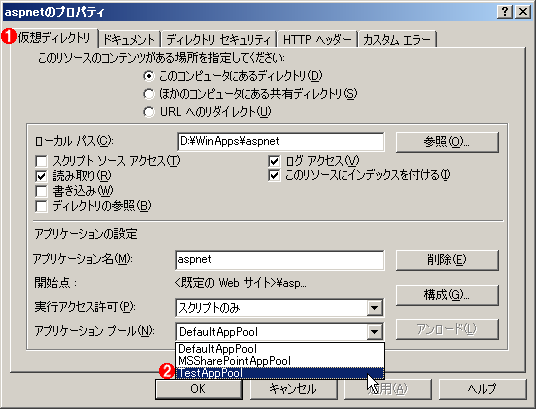Expand the 実行アクセス許可 dropdown arrow
Viewport: 536px width, 409px height.
[374, 308]
